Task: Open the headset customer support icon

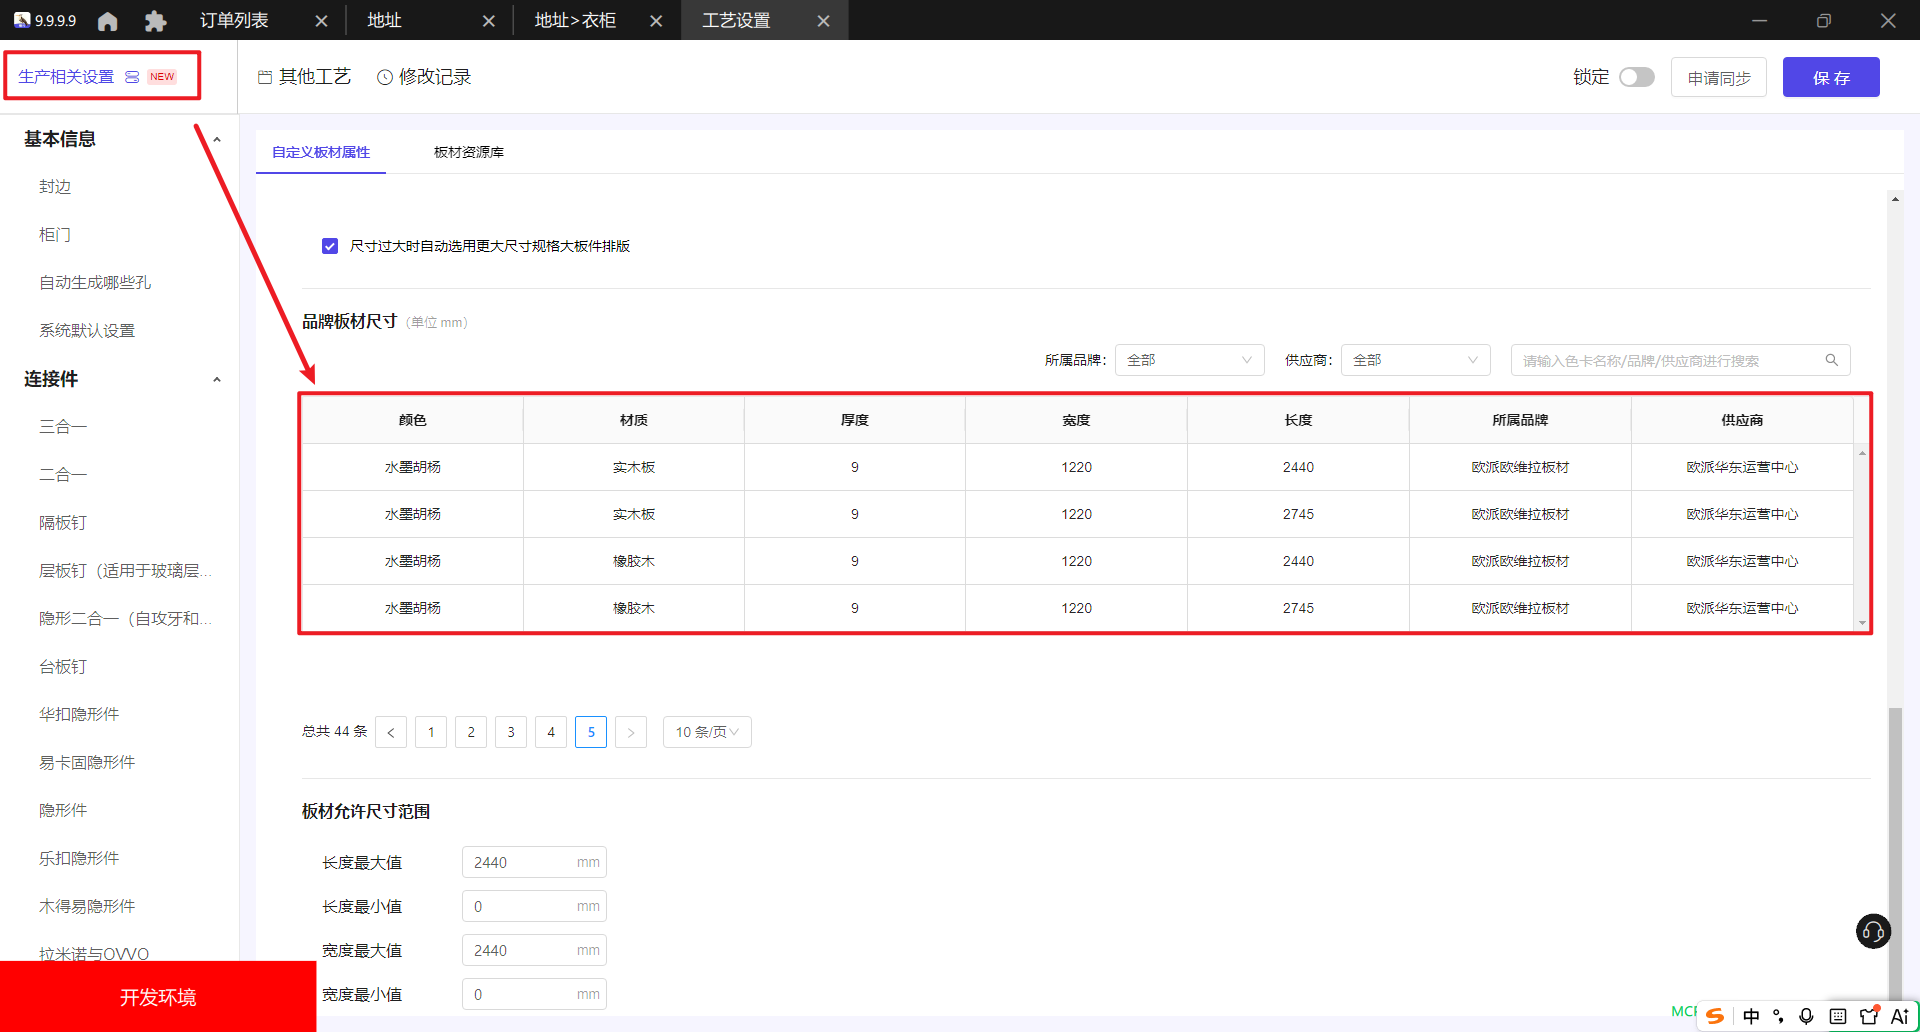Action: pyautogui.click(x=1873, y=931)
